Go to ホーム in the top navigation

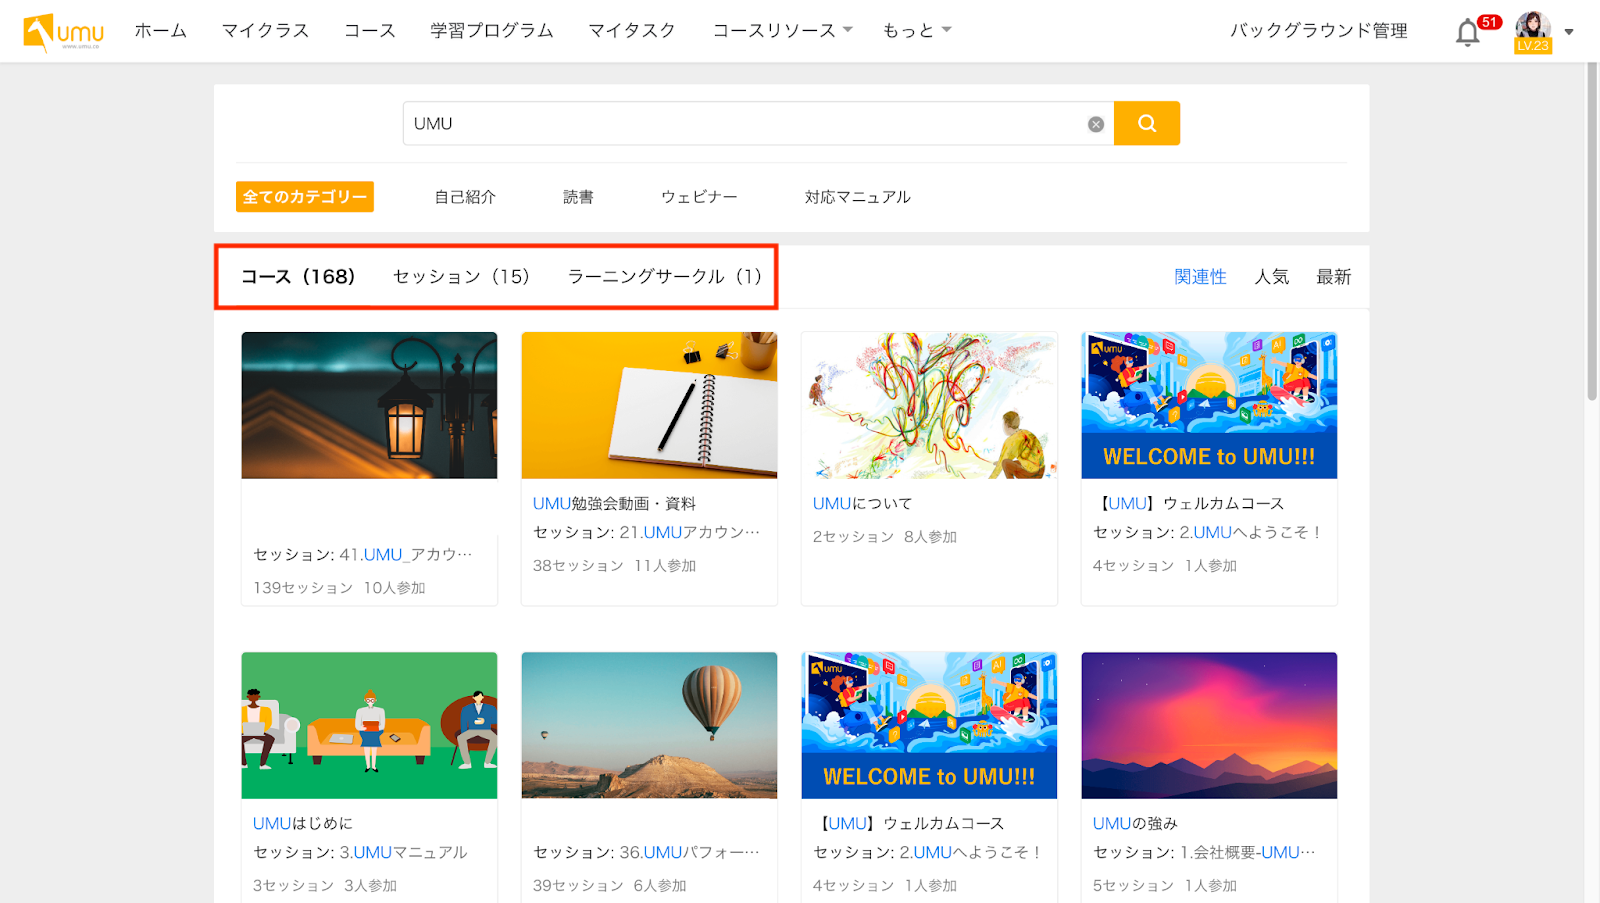[161, 31]
